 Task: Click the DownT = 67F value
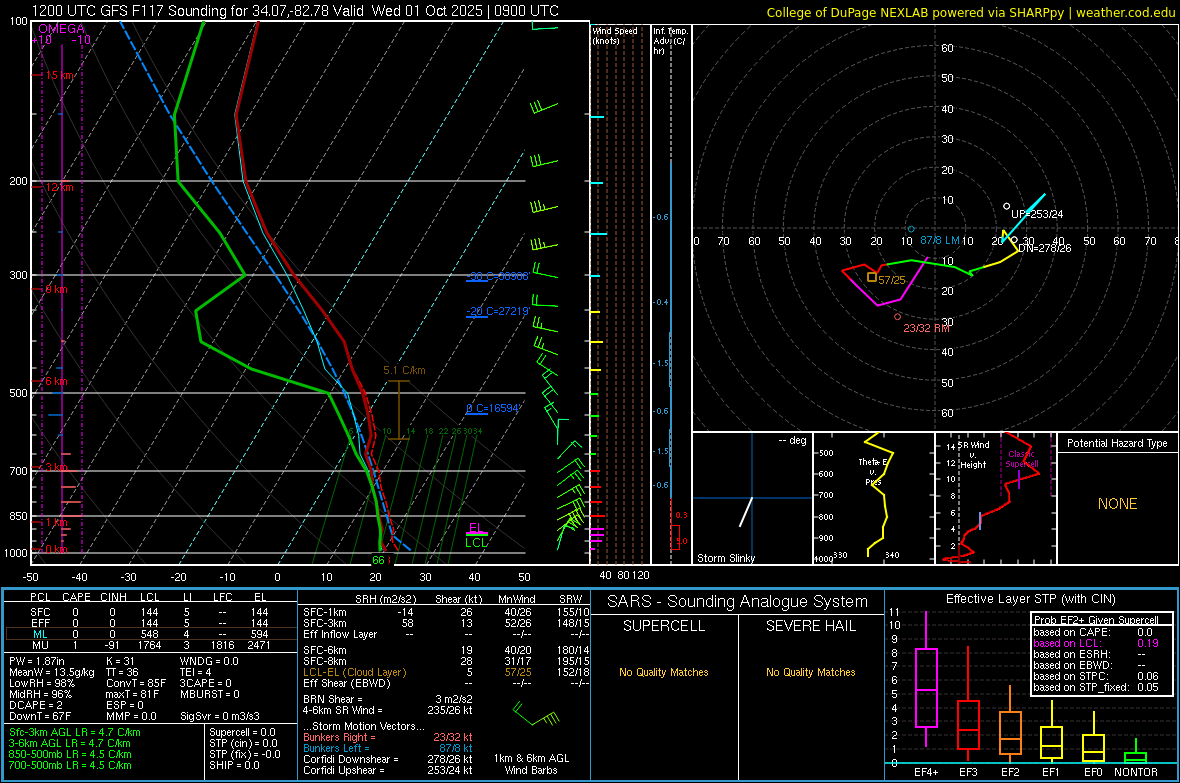click(x=40, y=716)
